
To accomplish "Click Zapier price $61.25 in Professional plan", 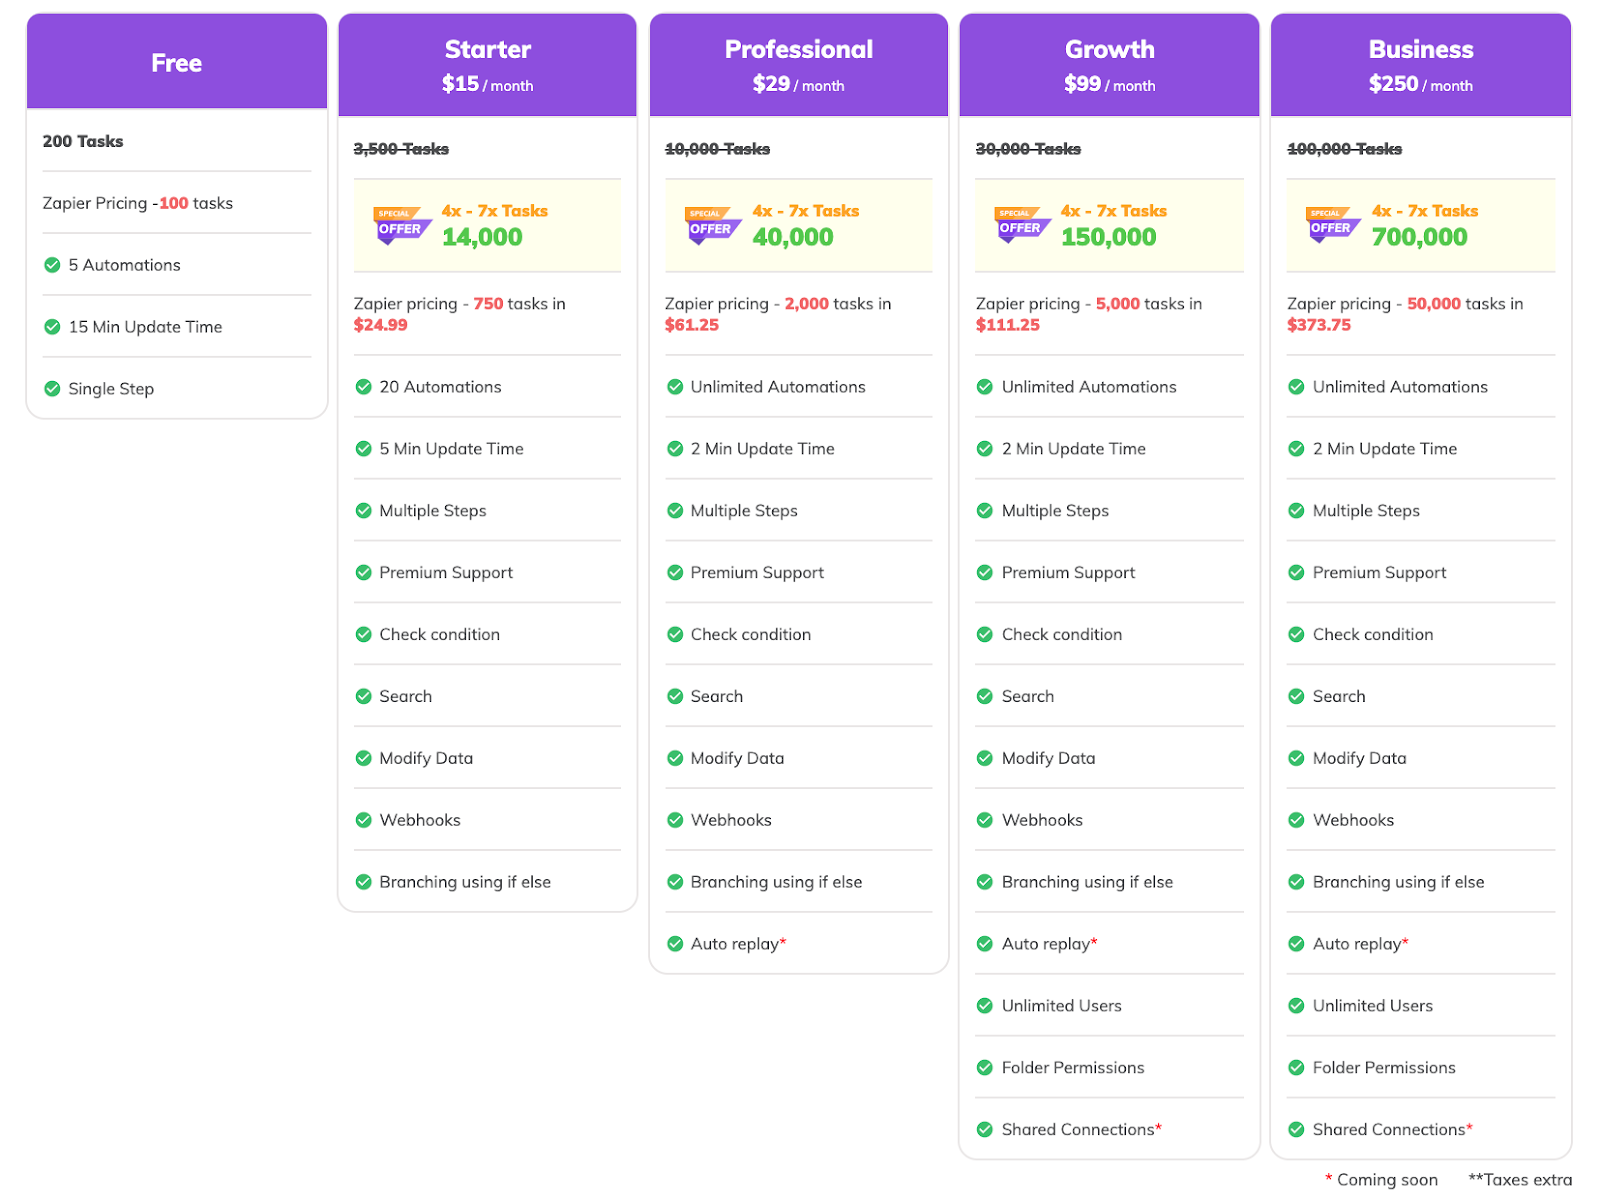I will (x=692, y=325).
